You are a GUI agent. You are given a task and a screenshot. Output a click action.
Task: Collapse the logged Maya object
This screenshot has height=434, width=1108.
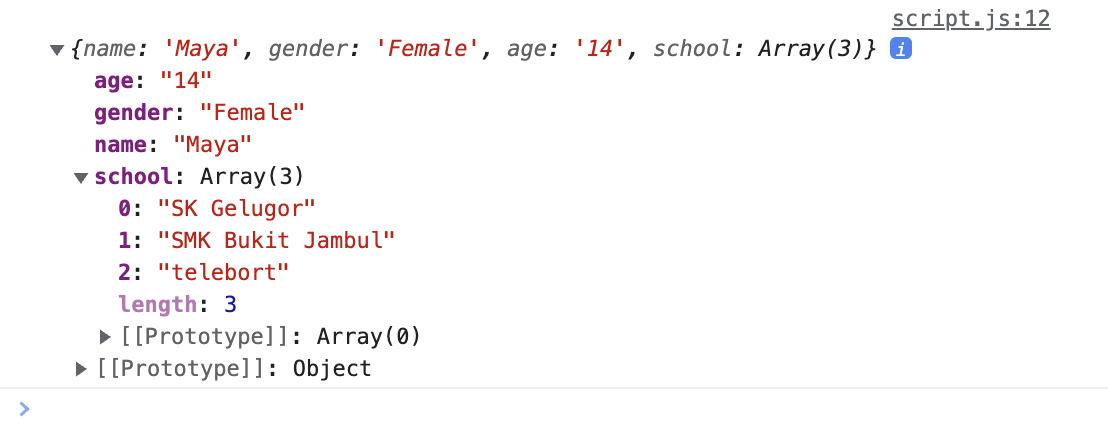tap(56, 49)
